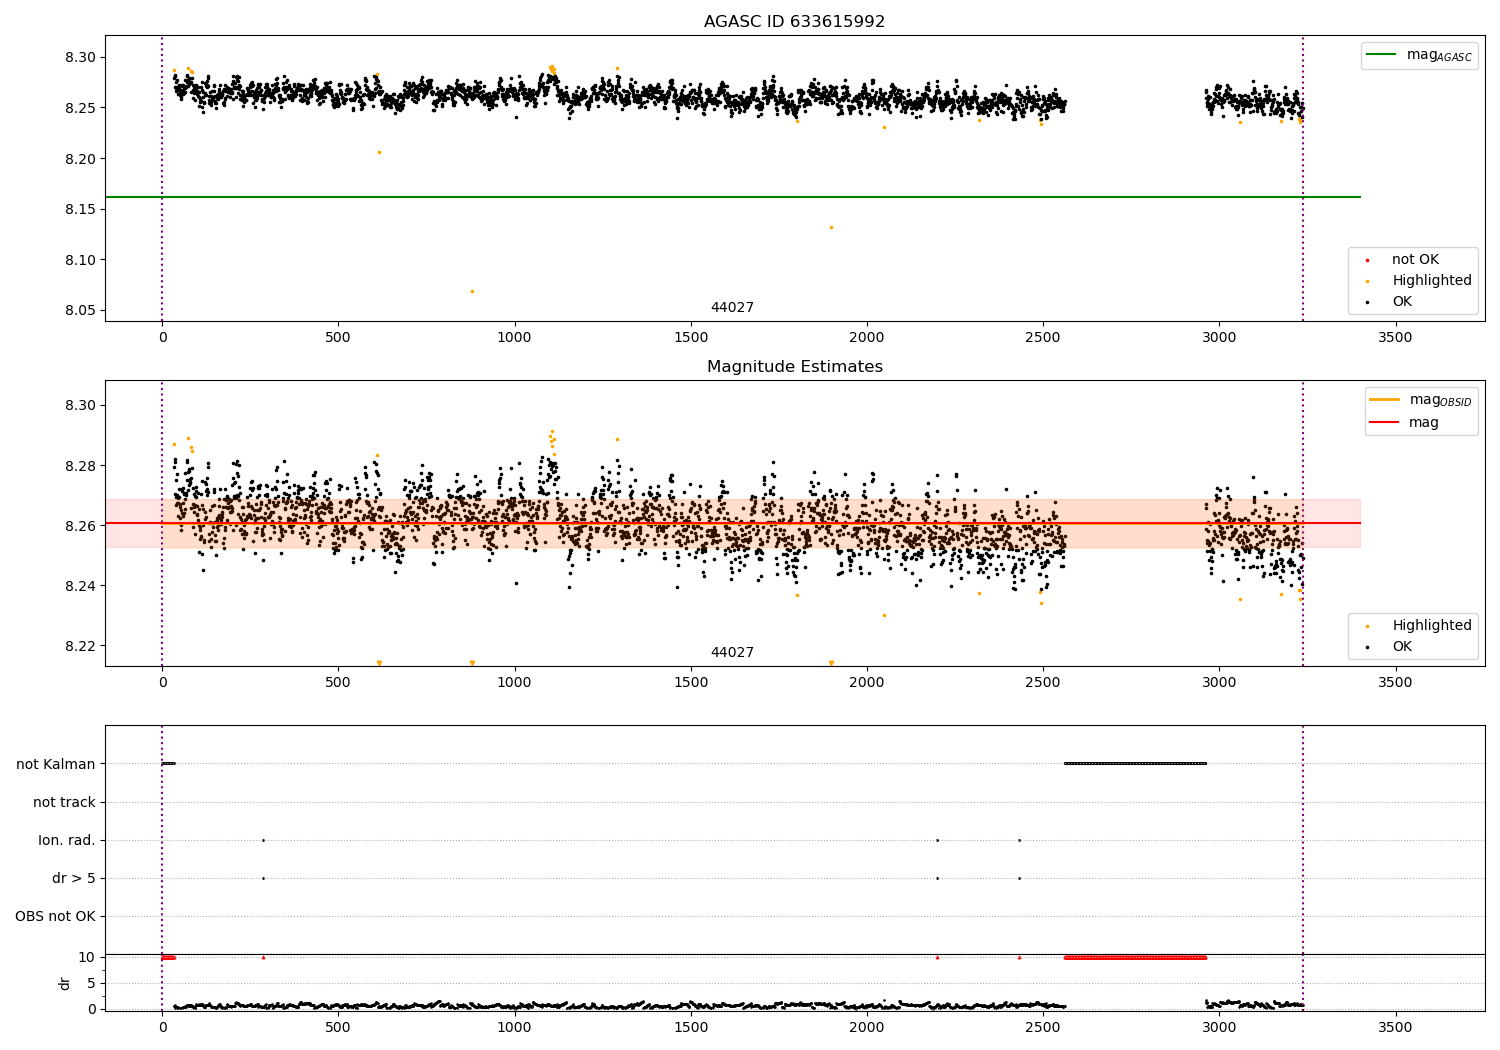Click the 1000 x-tick under the top plot
This screenshot has width=1500, height=1050.
(514, 337)
